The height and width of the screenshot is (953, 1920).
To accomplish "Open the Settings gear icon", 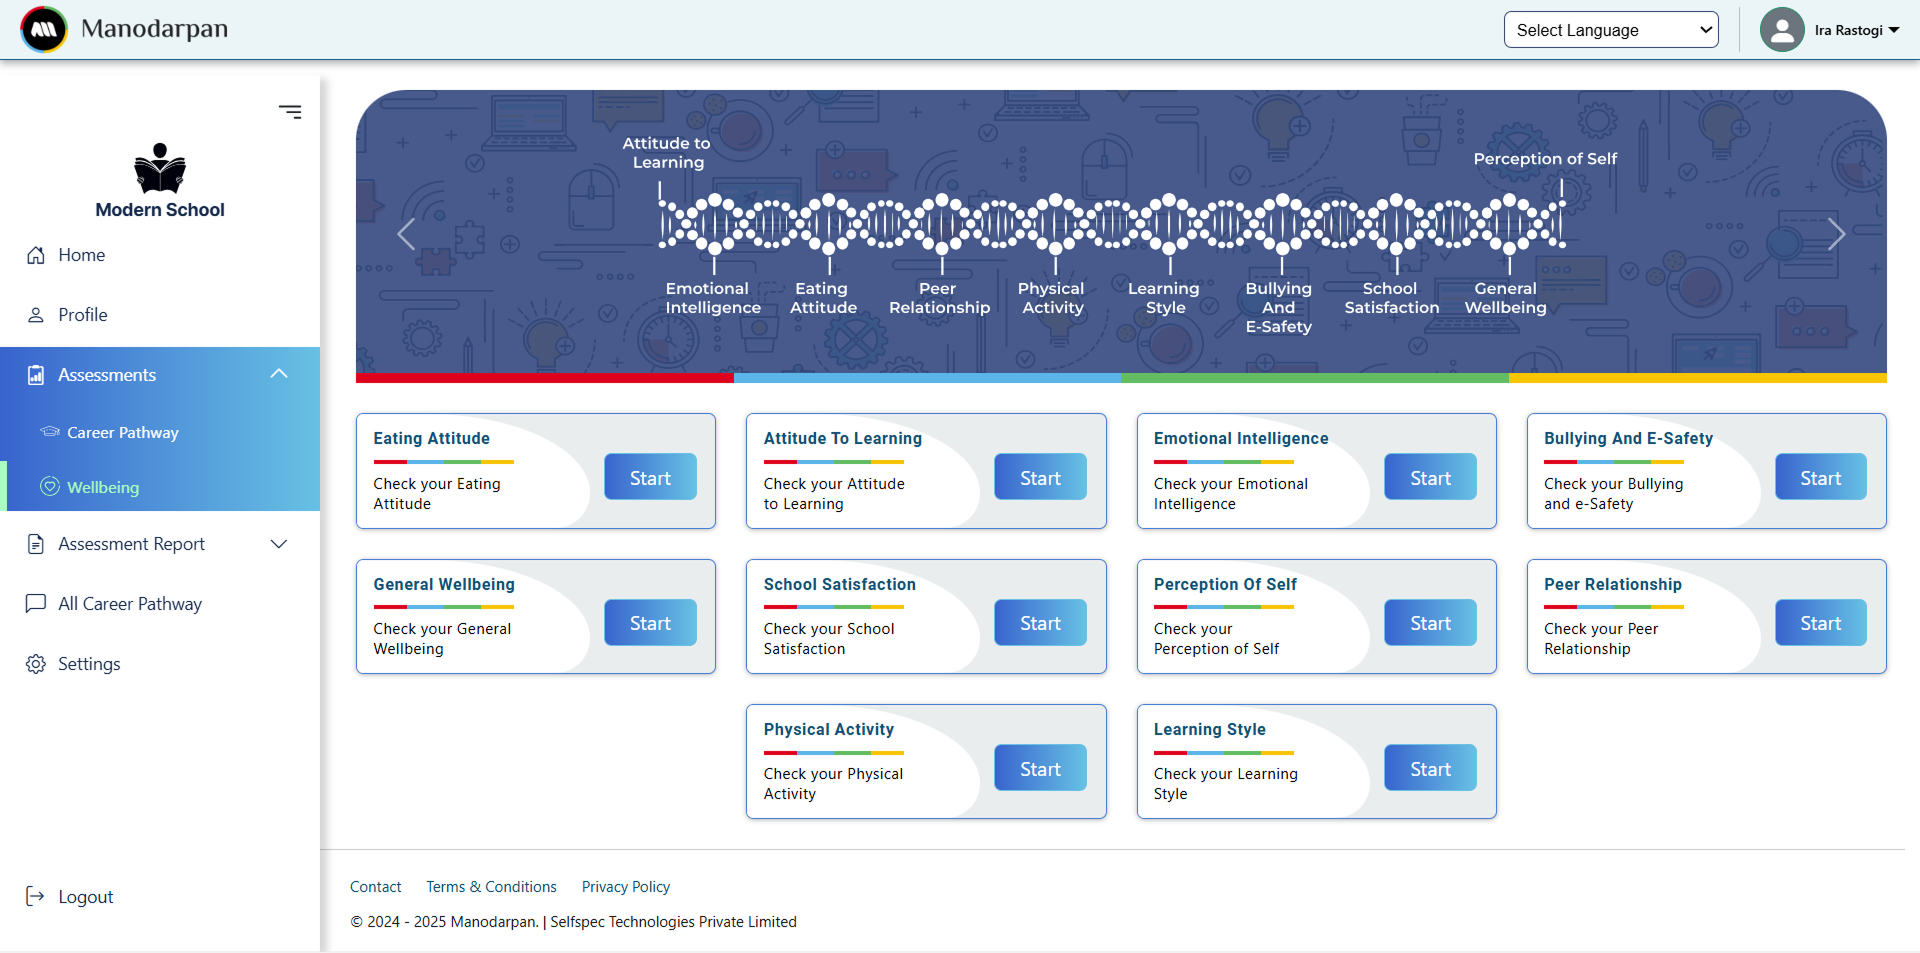I will [x=36, y=663].
